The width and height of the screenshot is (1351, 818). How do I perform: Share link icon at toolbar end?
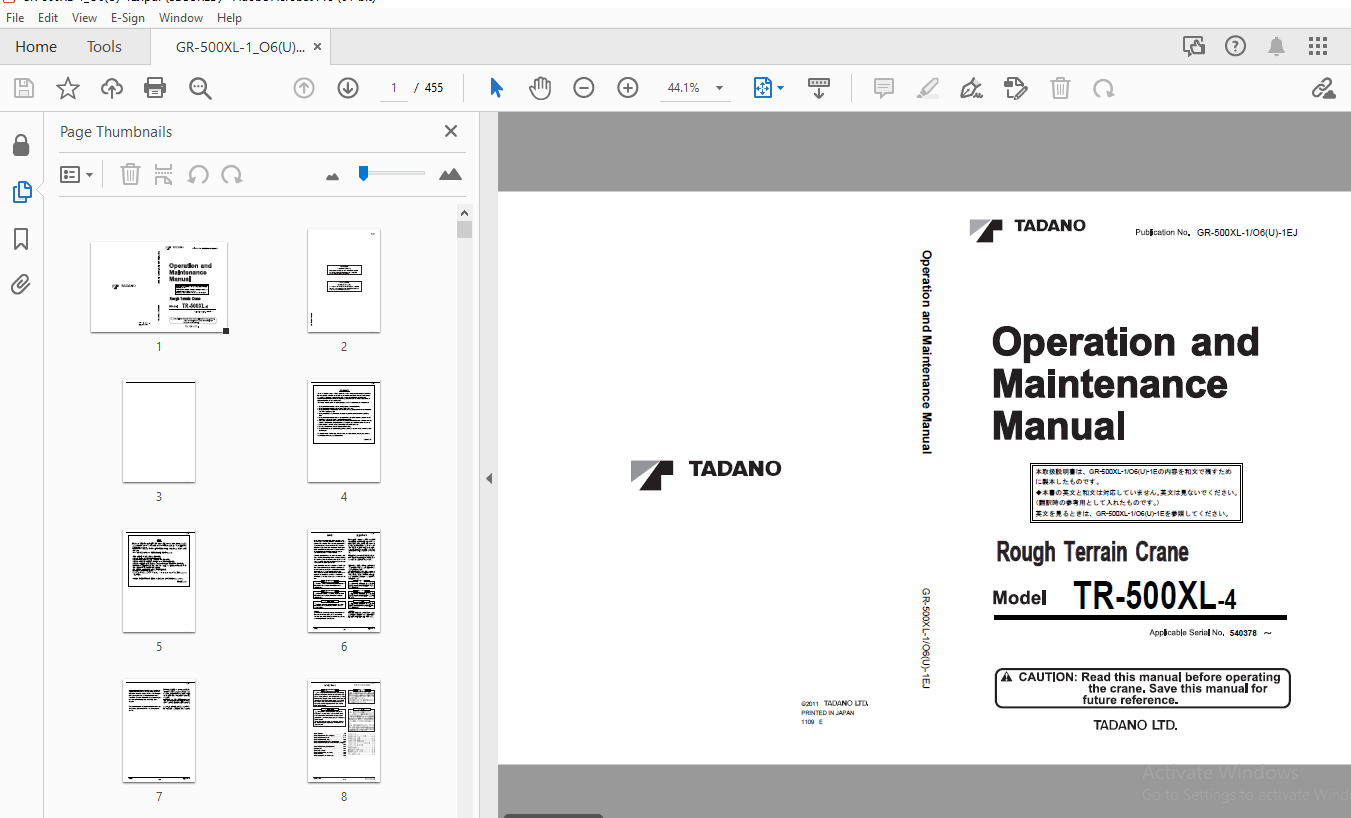(1324, 88)
